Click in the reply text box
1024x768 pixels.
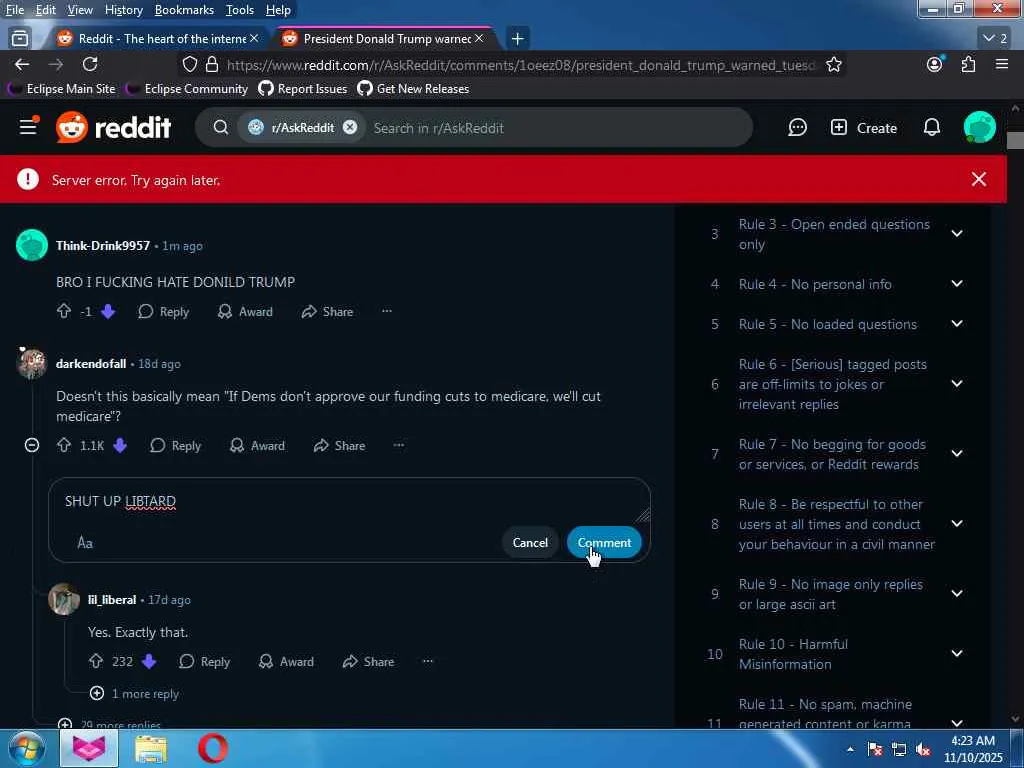point(349,502)
